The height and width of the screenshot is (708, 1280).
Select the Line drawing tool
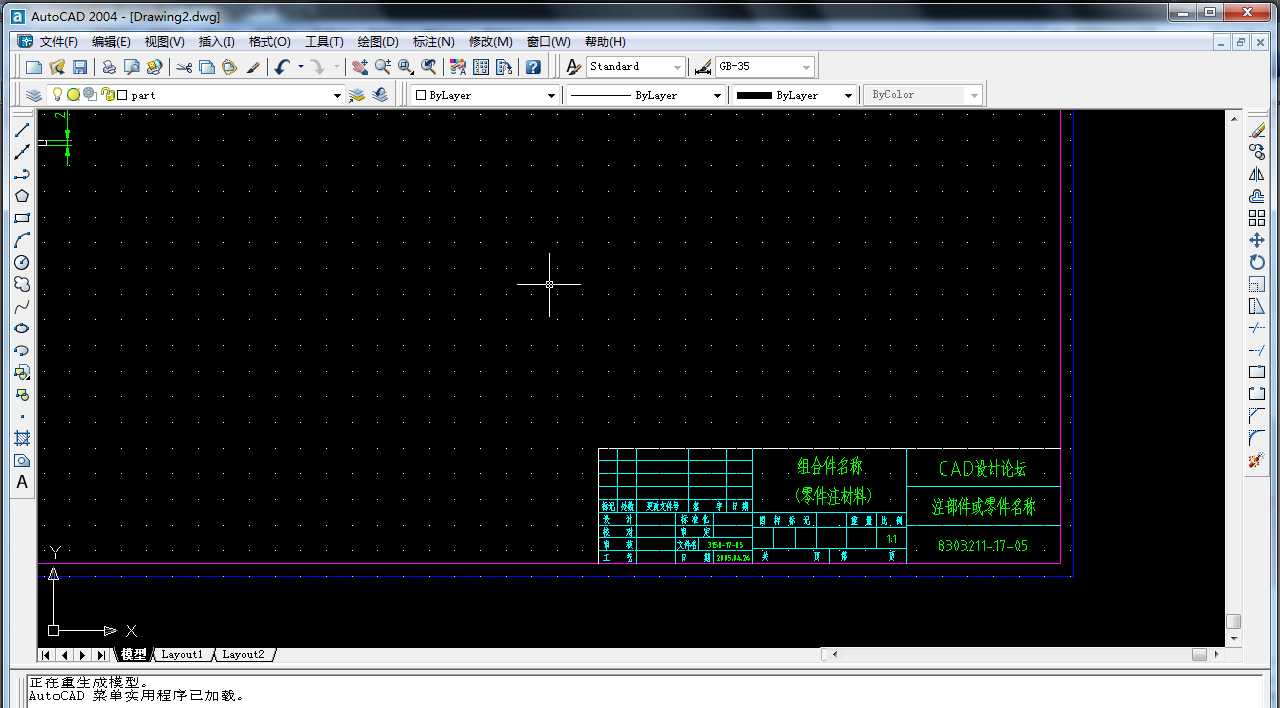click(x=22, y=130)
